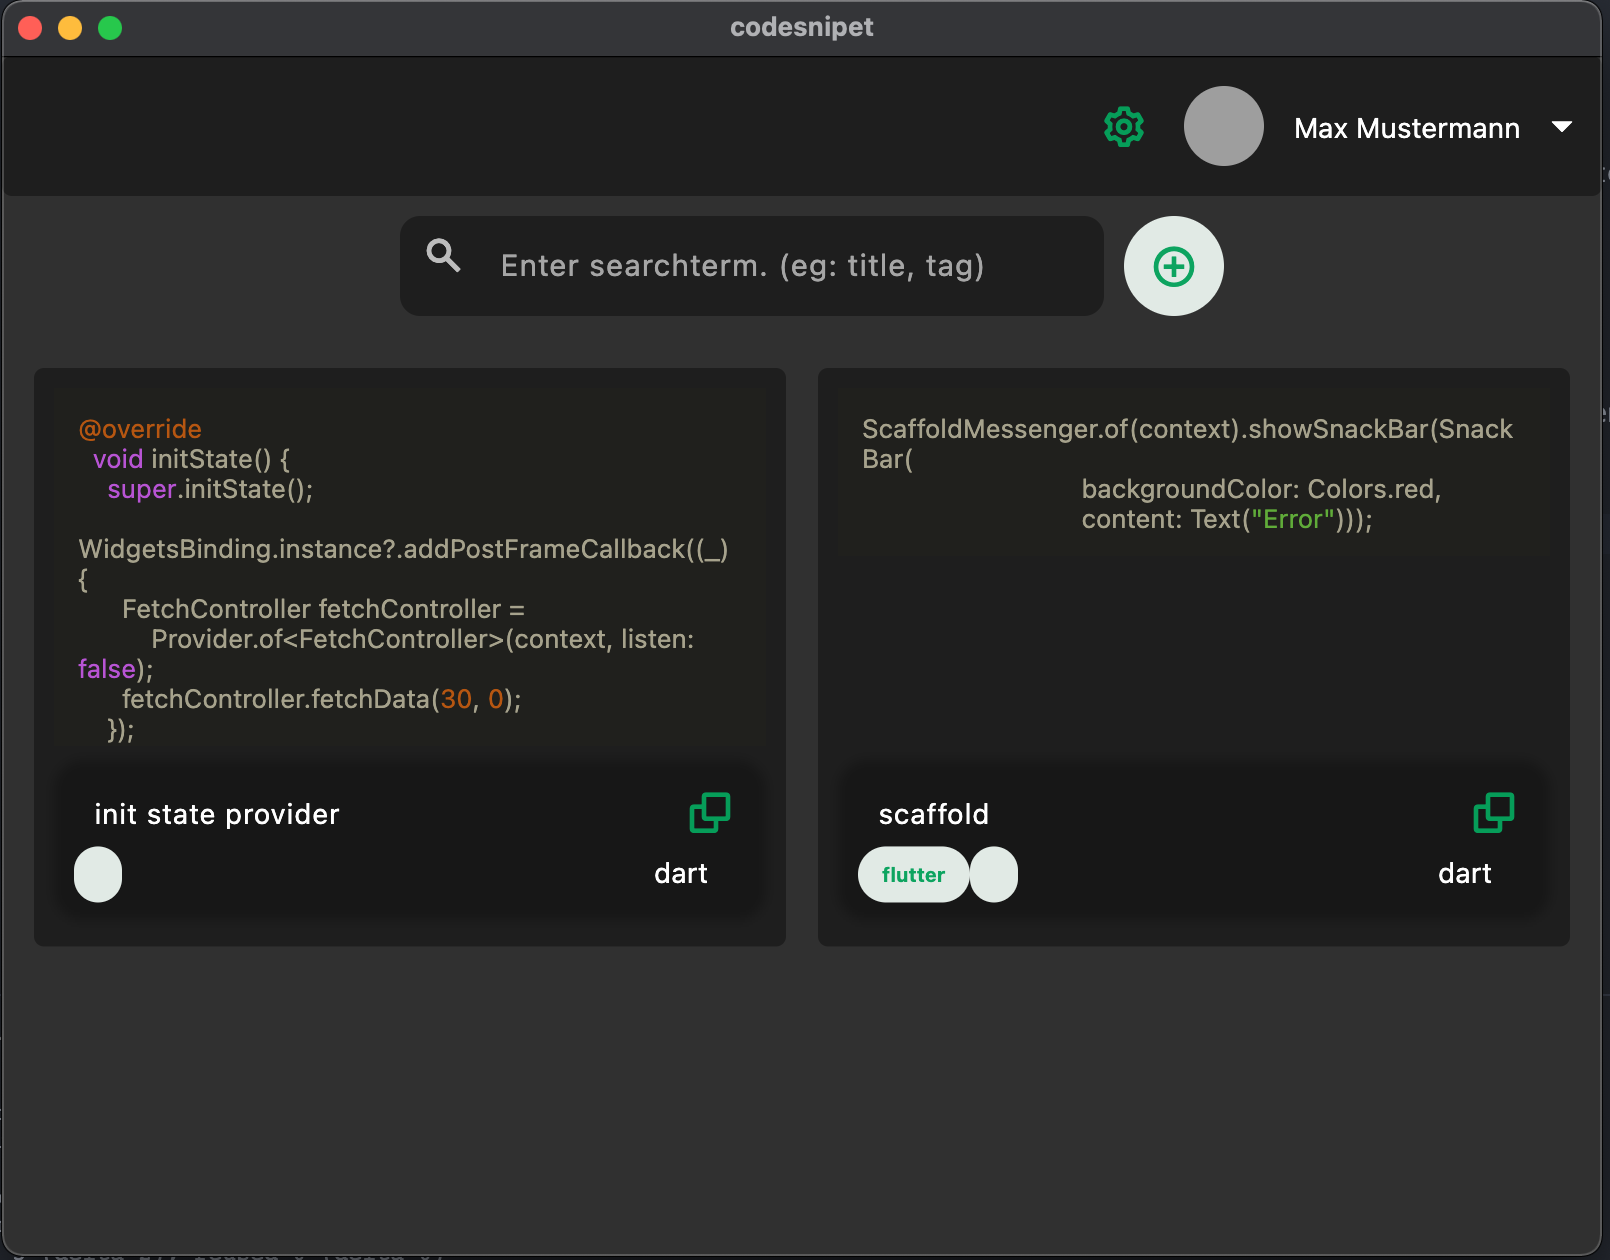Select the scaffold snippet title
The width and height of the screenshot is (1610, 1260).
click(x=933, y=813)
